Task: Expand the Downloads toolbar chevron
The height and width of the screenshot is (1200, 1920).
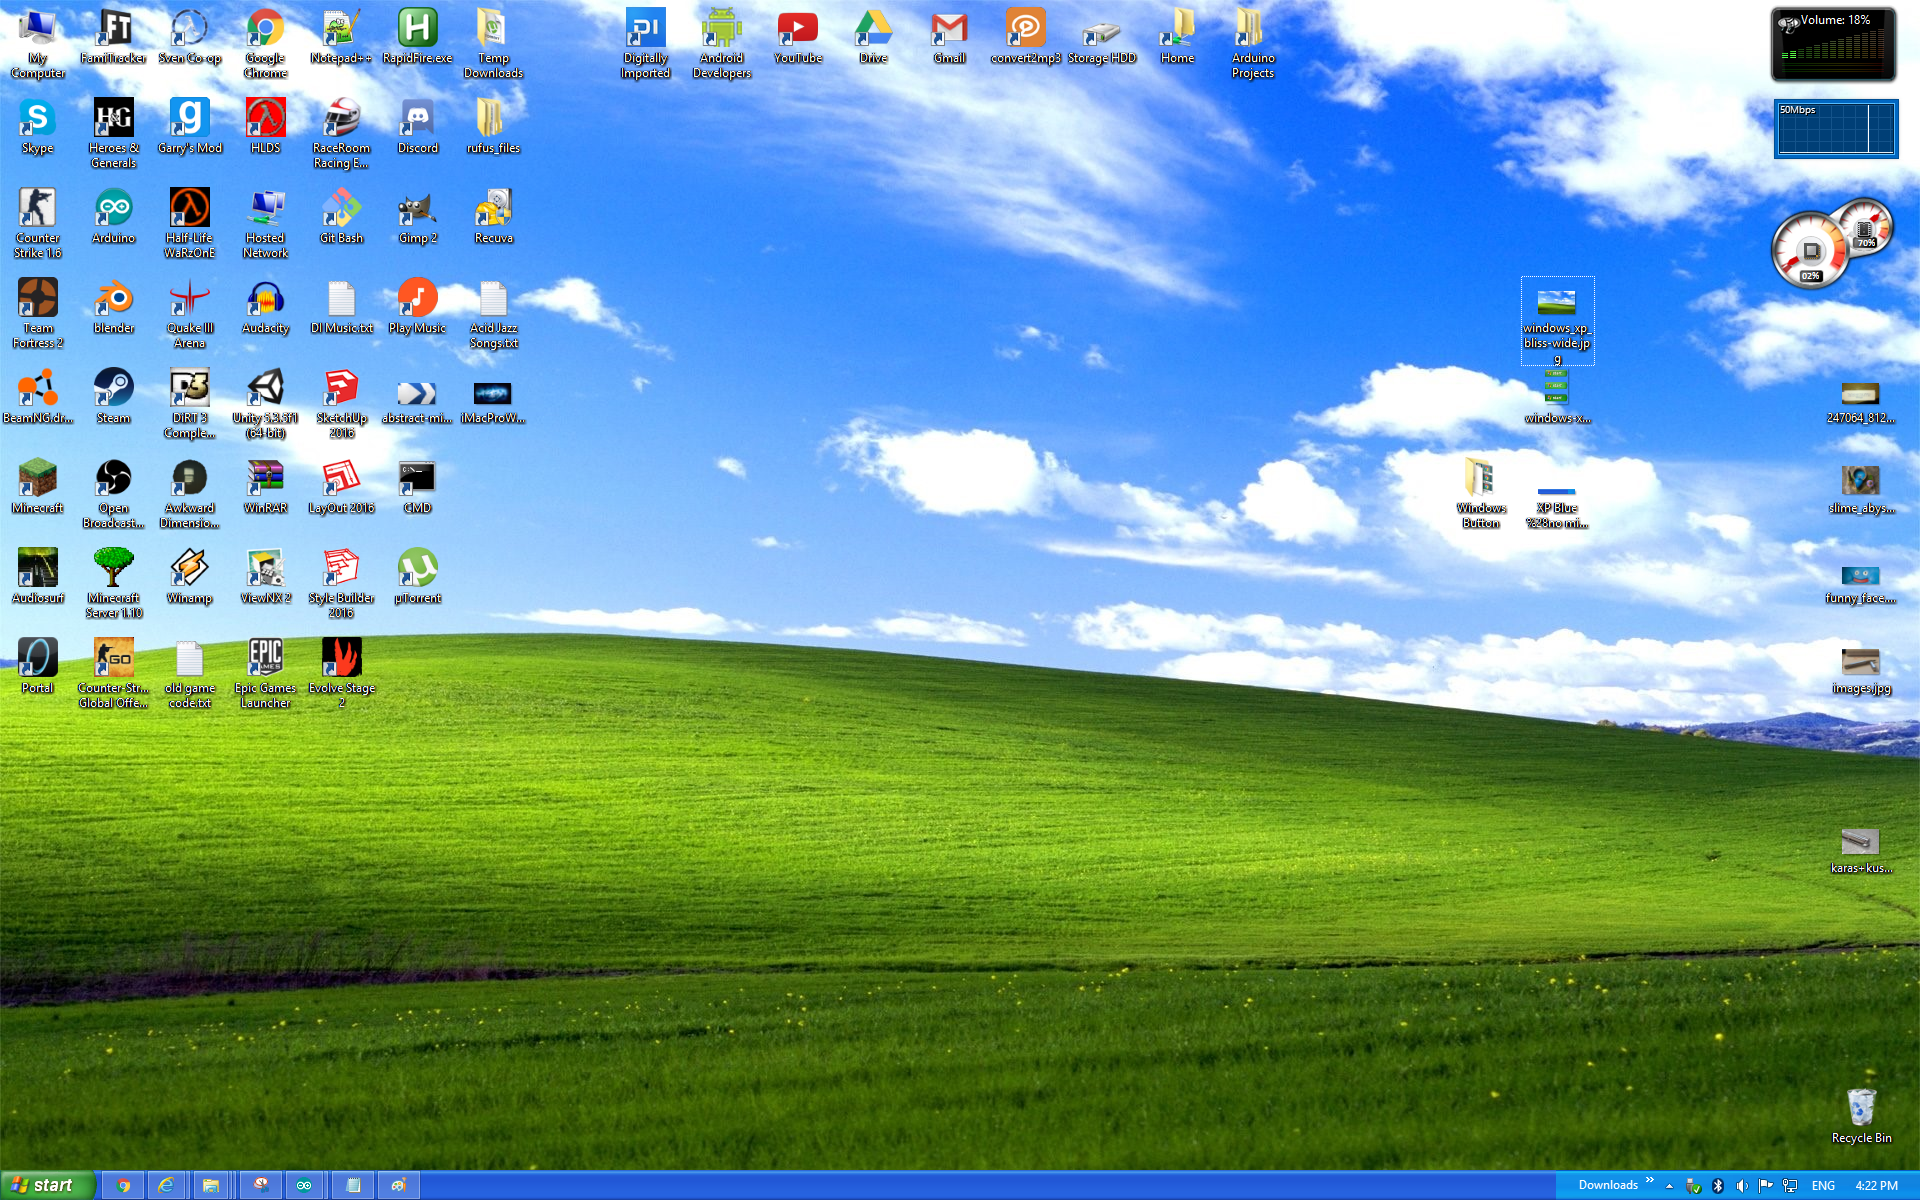Action: [1650, 1181]
